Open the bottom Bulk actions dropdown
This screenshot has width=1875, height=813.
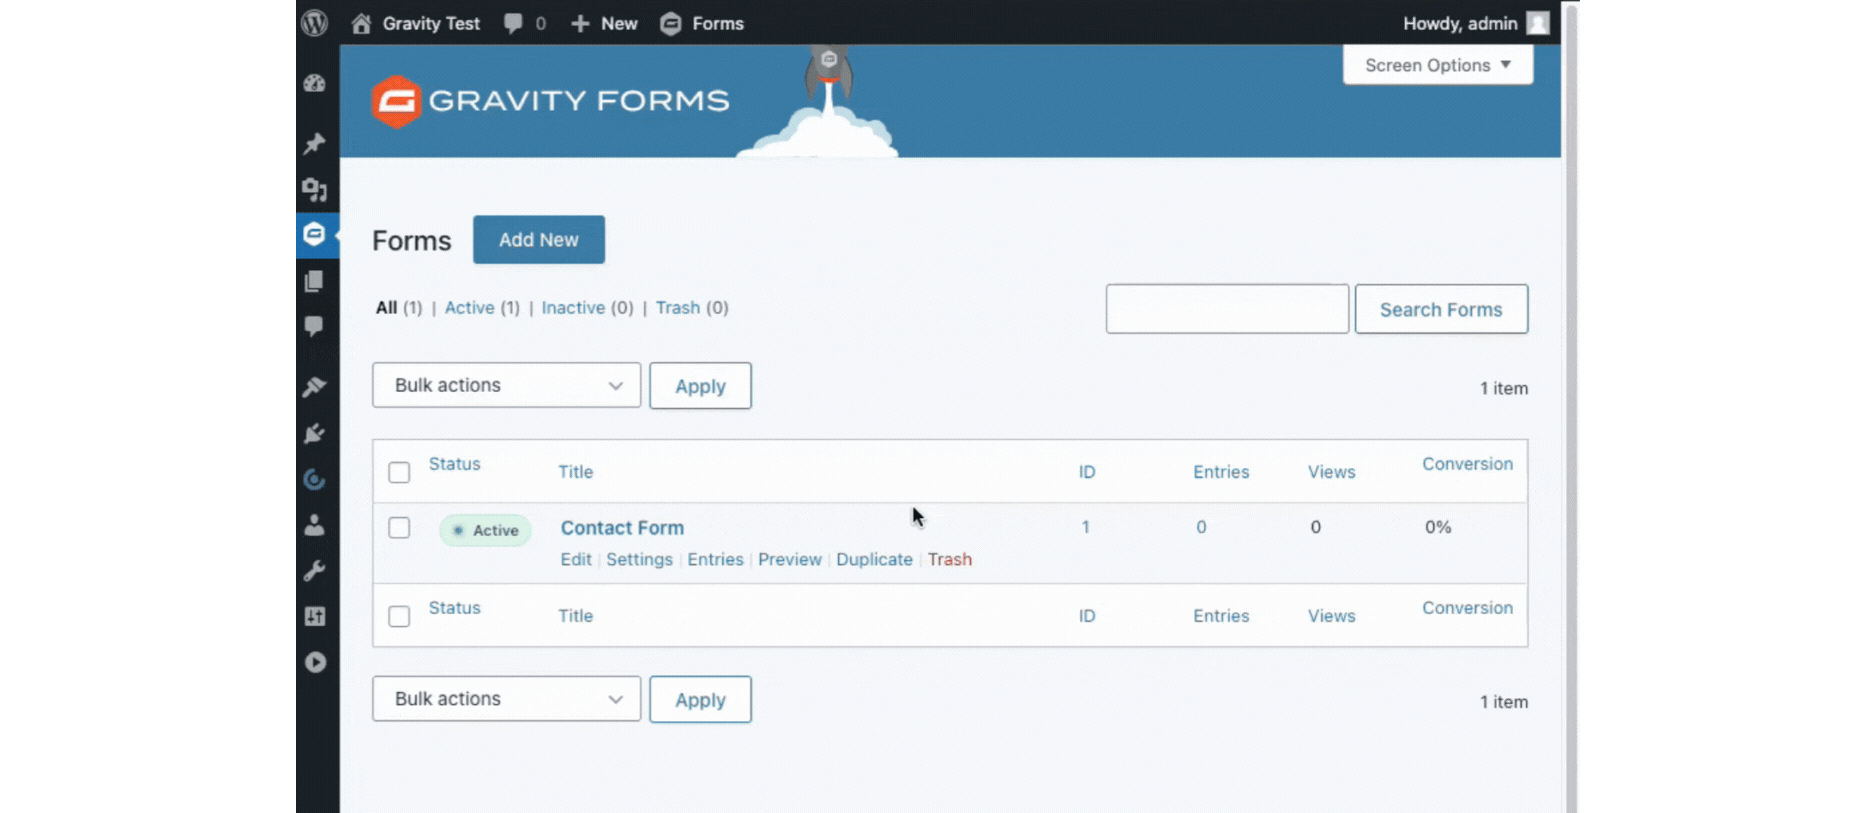tap(506, 699)
